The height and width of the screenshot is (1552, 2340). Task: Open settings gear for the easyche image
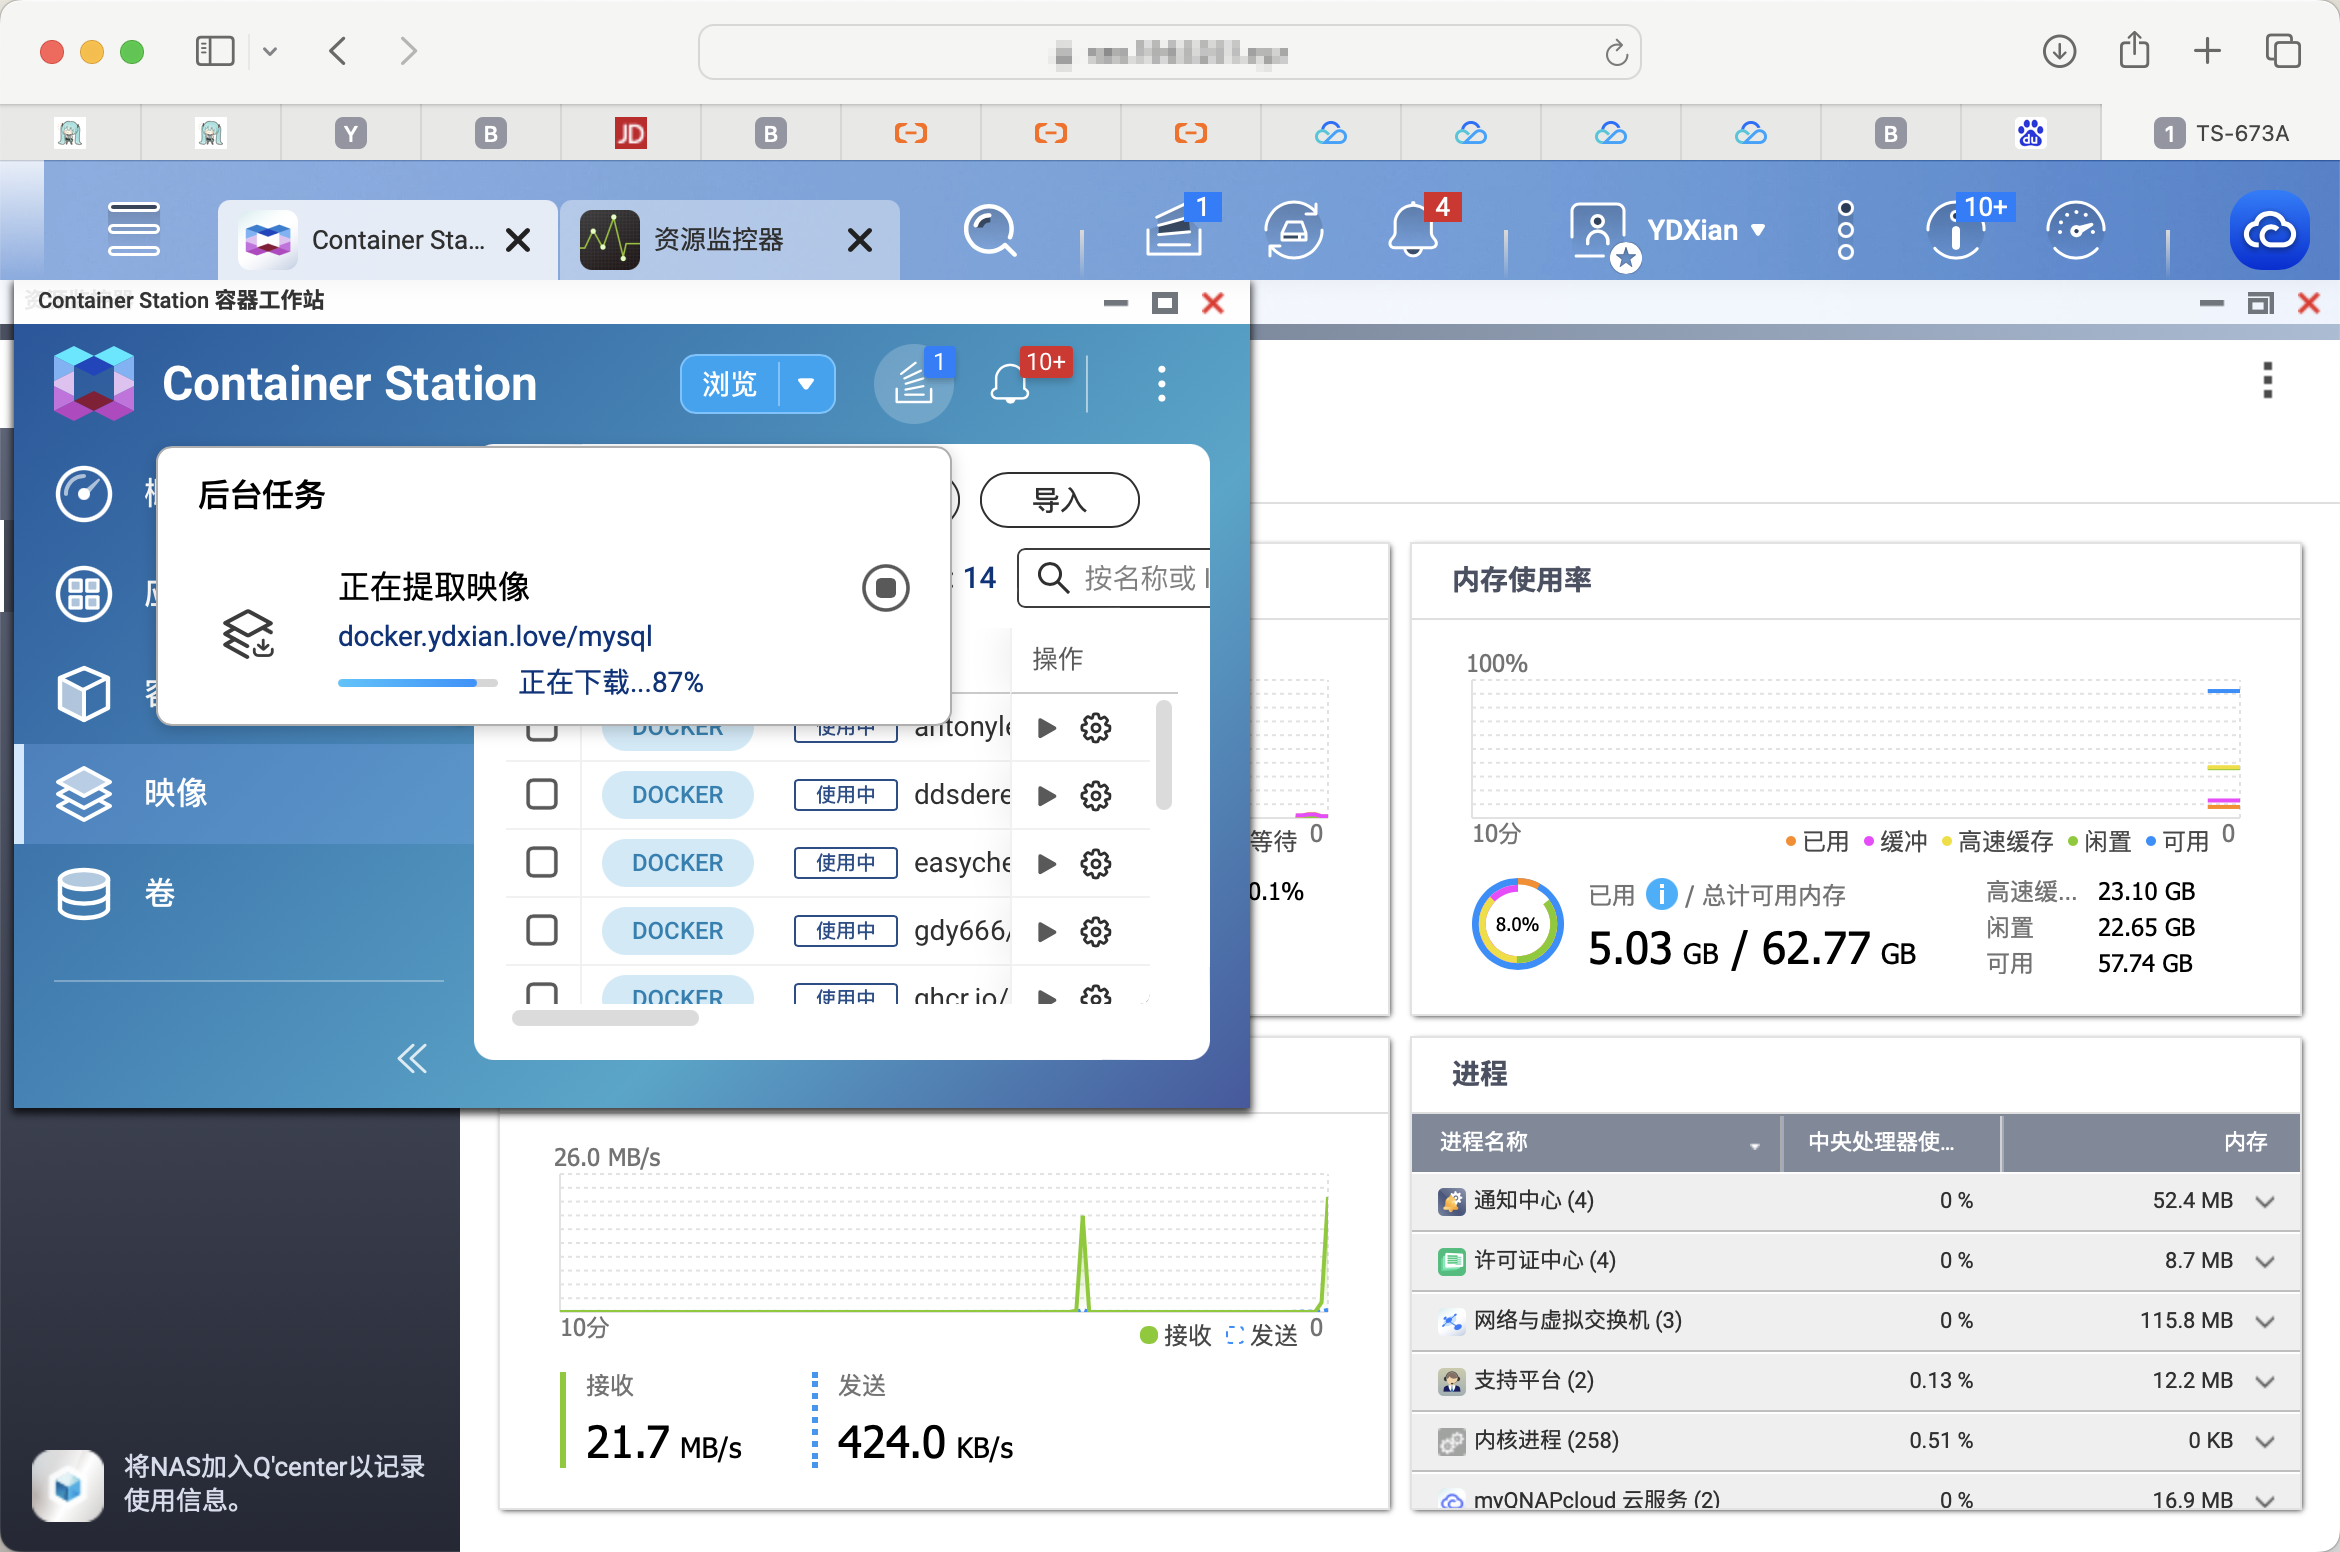[x=1096, y=864]
